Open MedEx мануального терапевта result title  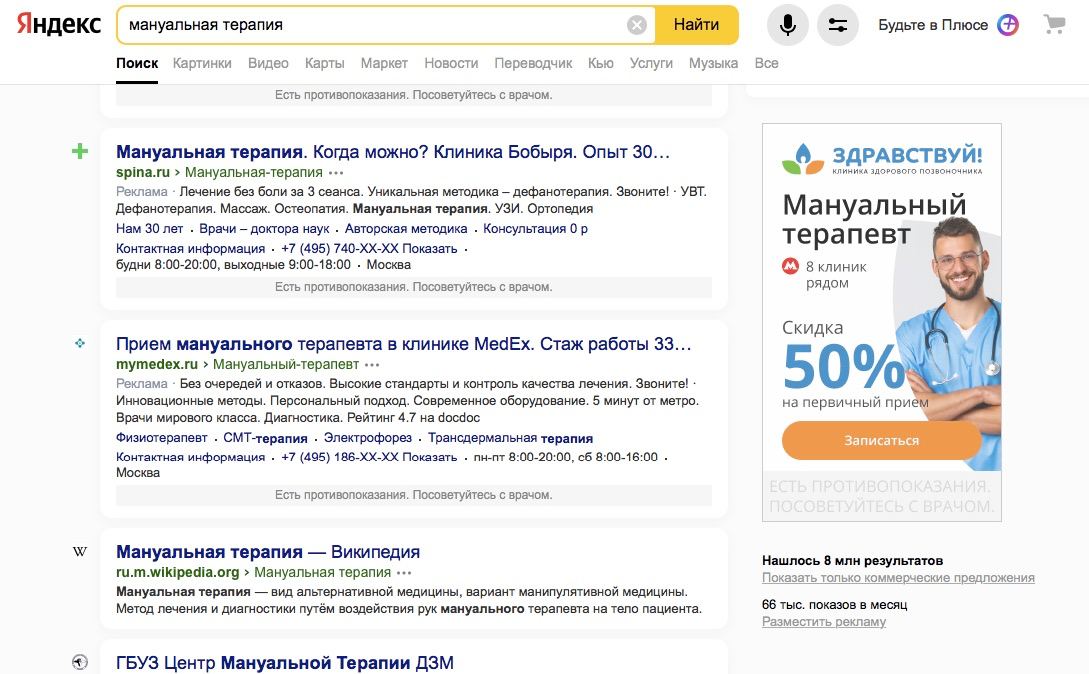click(x=404, y=343)
